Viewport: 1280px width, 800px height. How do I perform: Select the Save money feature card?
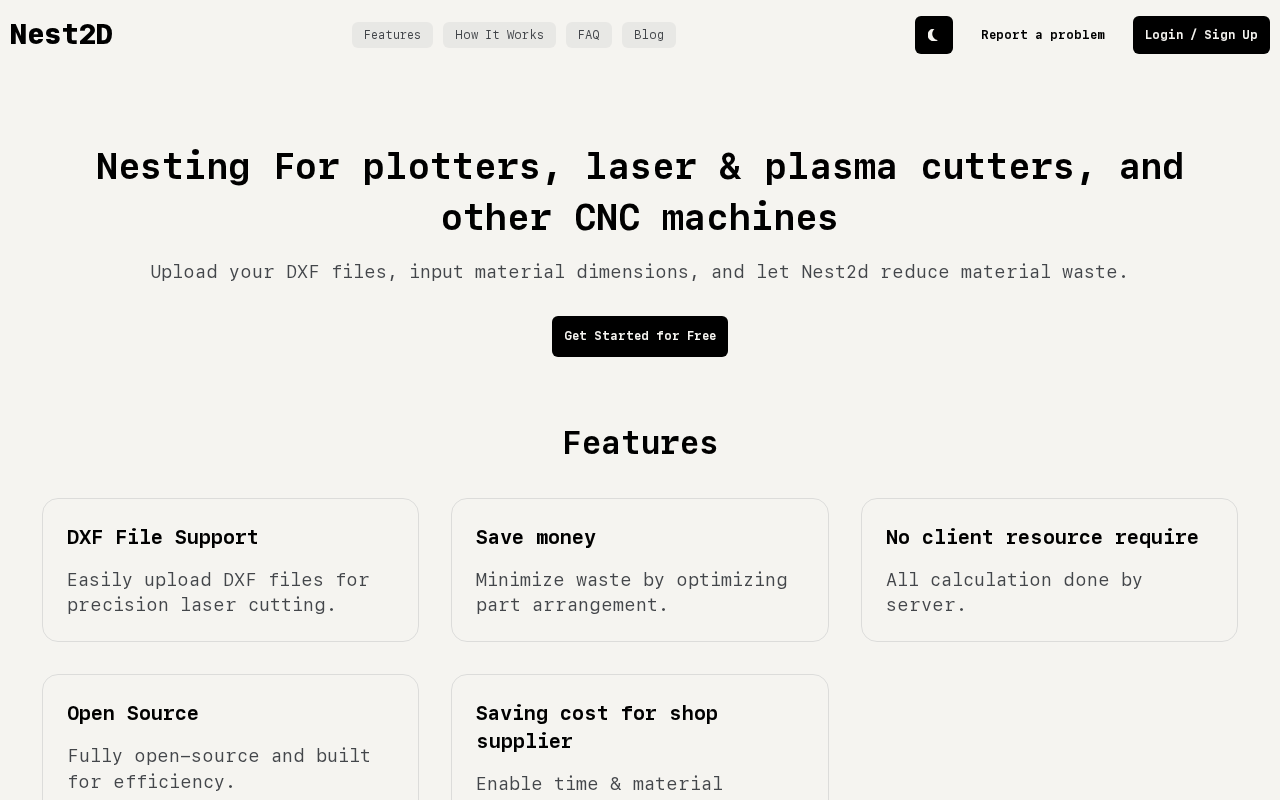(x=640, y=570)
